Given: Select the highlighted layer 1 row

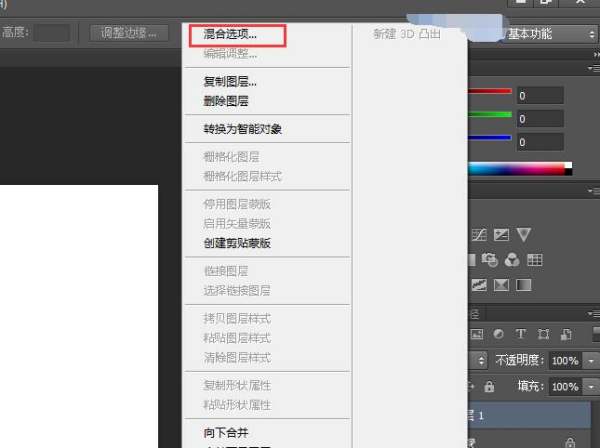Looking at the screenshot, I should coord(529,415).
